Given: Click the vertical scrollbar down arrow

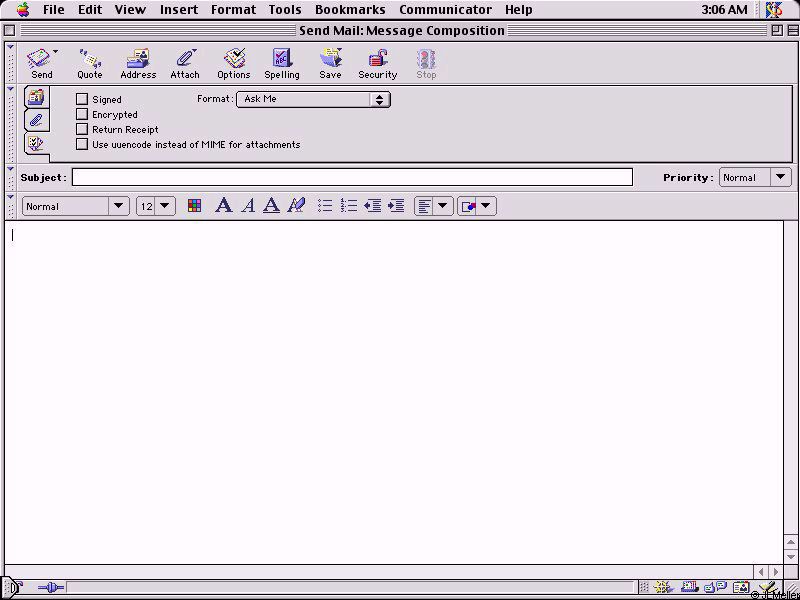Looking at the screenshot, I should tap(791, 557).
